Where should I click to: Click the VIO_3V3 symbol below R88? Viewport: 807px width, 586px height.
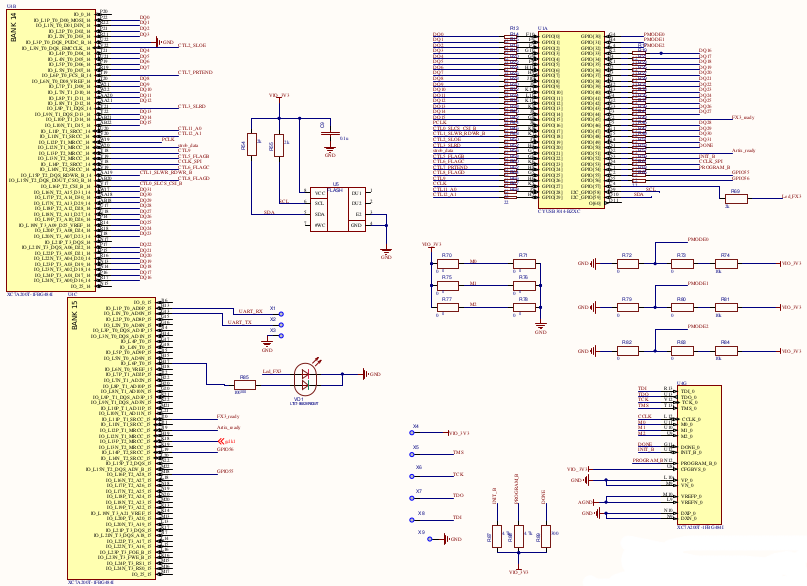point(519,570)
